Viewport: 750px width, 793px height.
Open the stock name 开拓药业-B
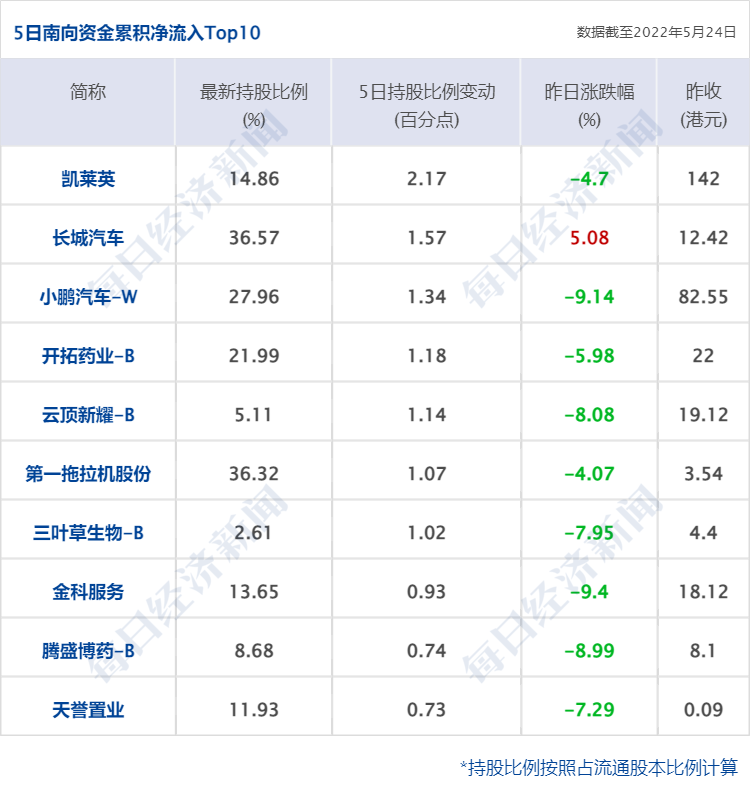click(x=89, y=356)
